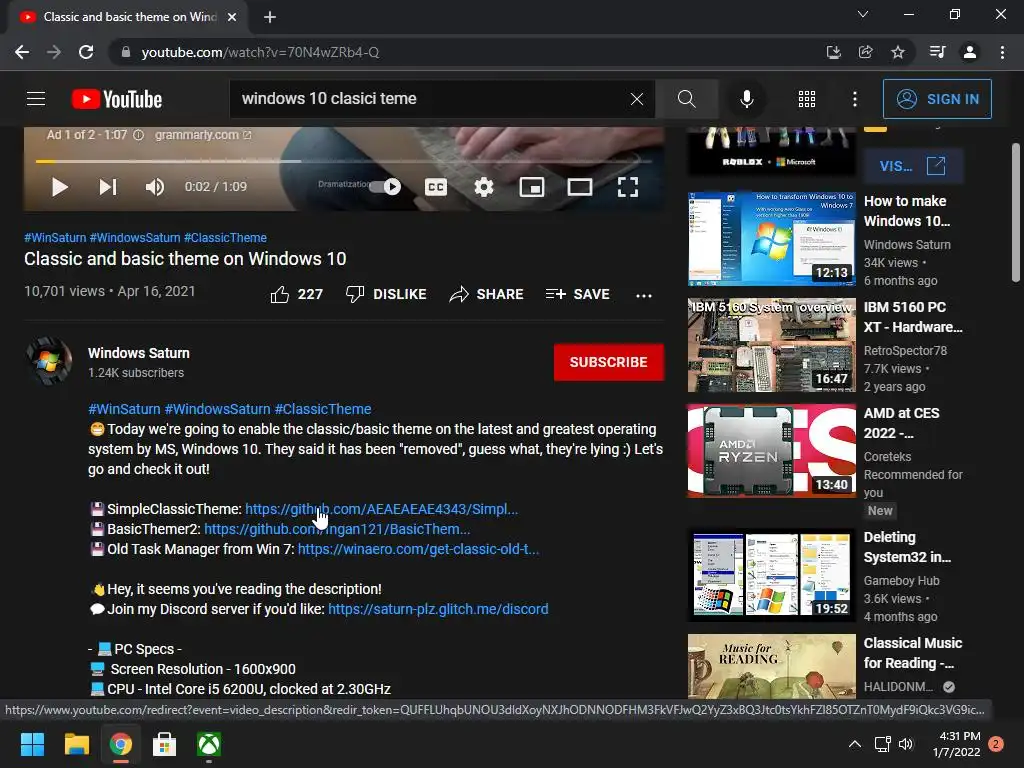Click the VIS... visit advertiser button

pyautogui.click(x=912, y=166)
